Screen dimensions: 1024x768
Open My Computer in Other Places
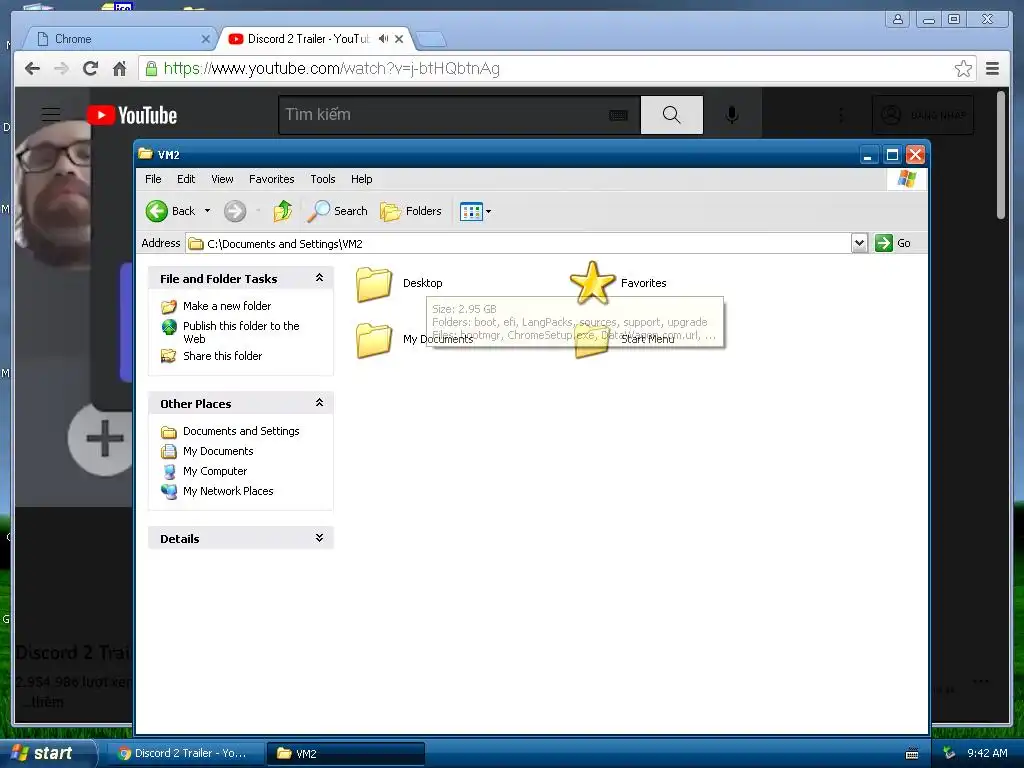215,471
